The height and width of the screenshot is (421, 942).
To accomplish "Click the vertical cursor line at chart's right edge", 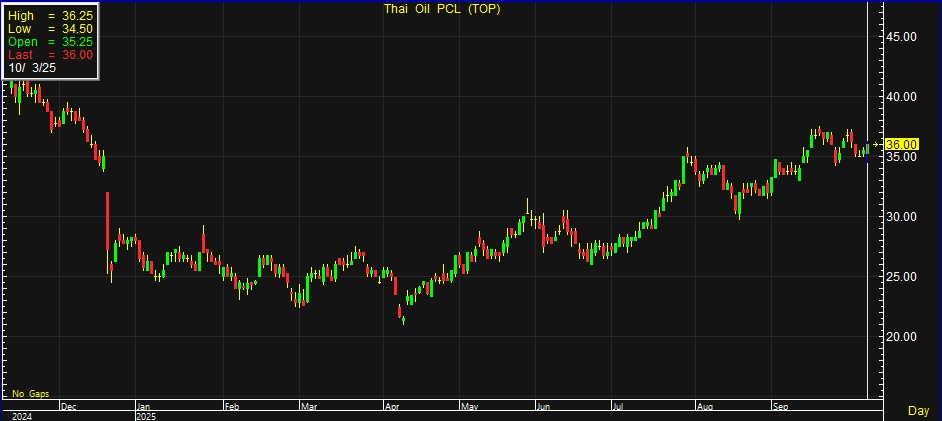I will click(867, 200).
